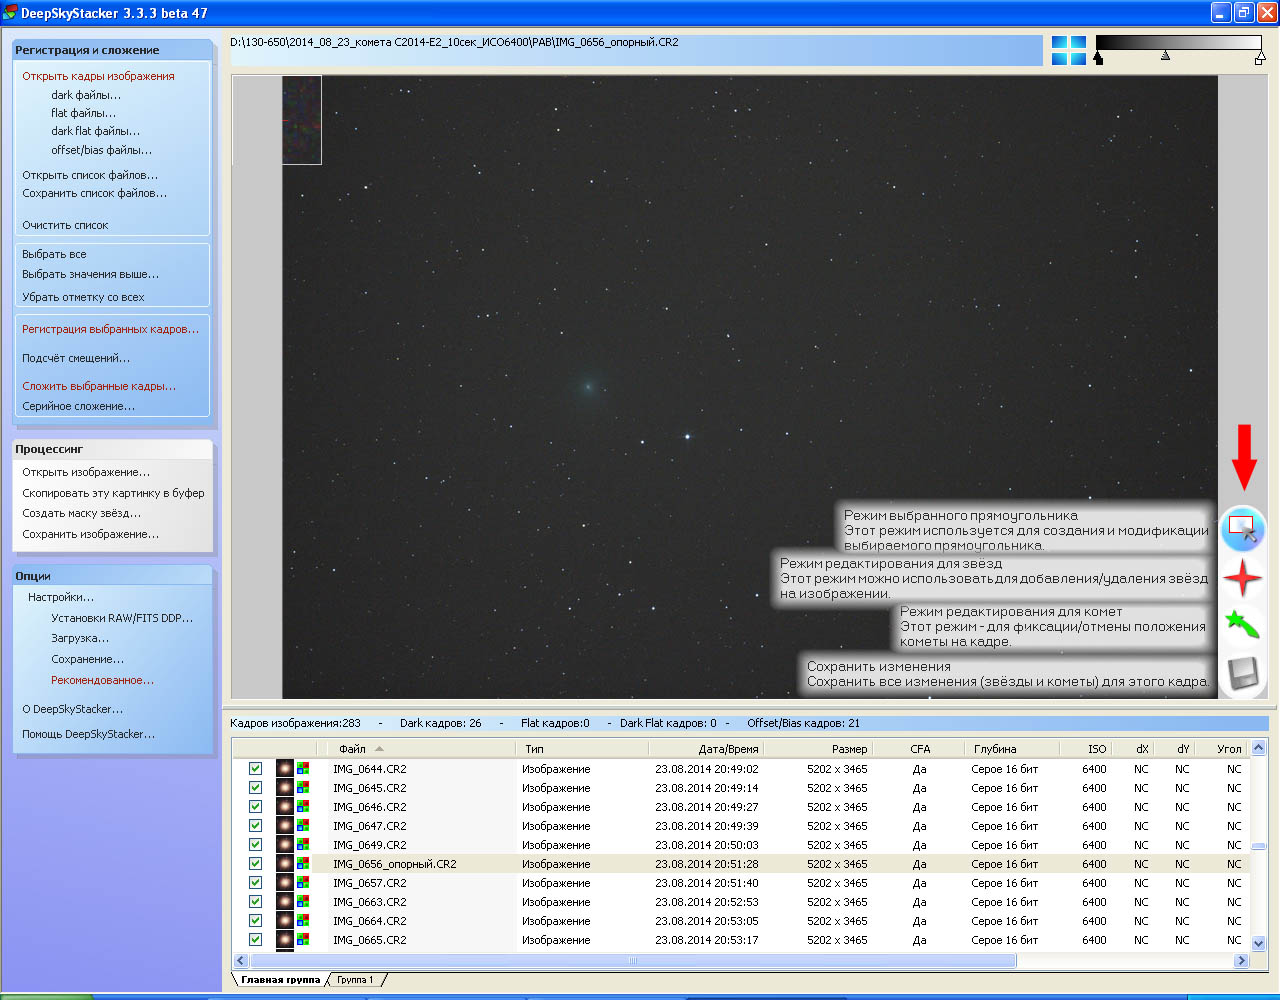This screenshot has height=1000, width=1280.
Task: Click the middle gray gradient slider marker
Action: coord(1165,56)
